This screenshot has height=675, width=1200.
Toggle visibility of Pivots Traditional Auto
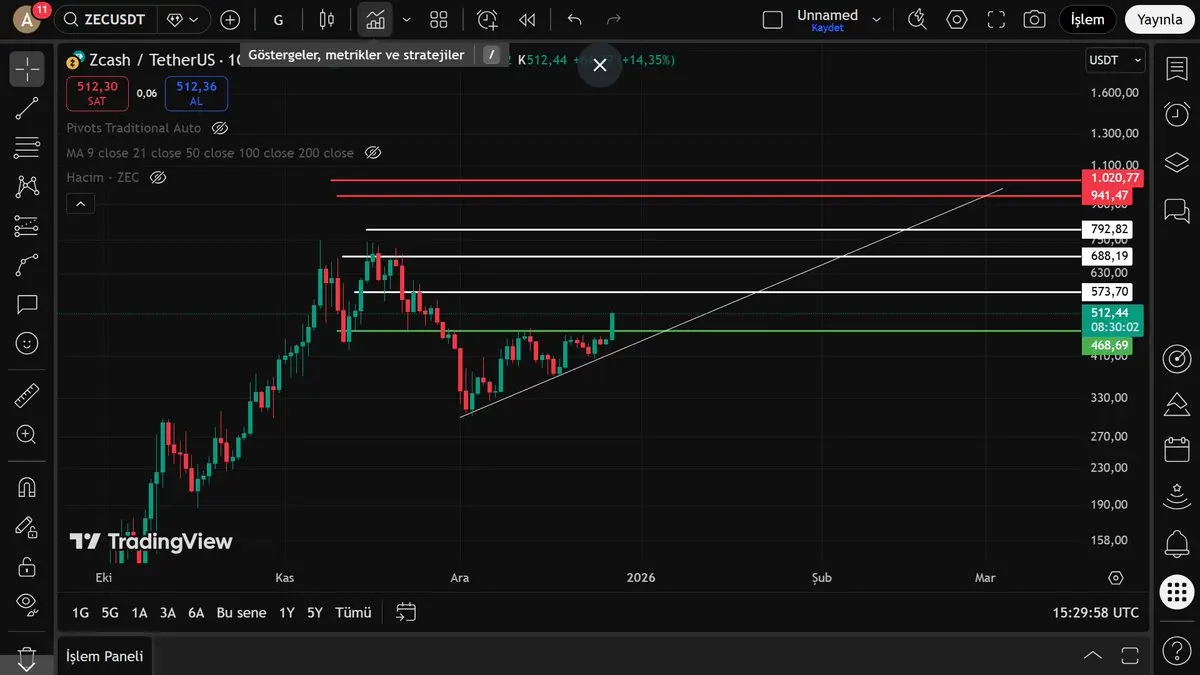pyautogui.click(x=220, y=128)
